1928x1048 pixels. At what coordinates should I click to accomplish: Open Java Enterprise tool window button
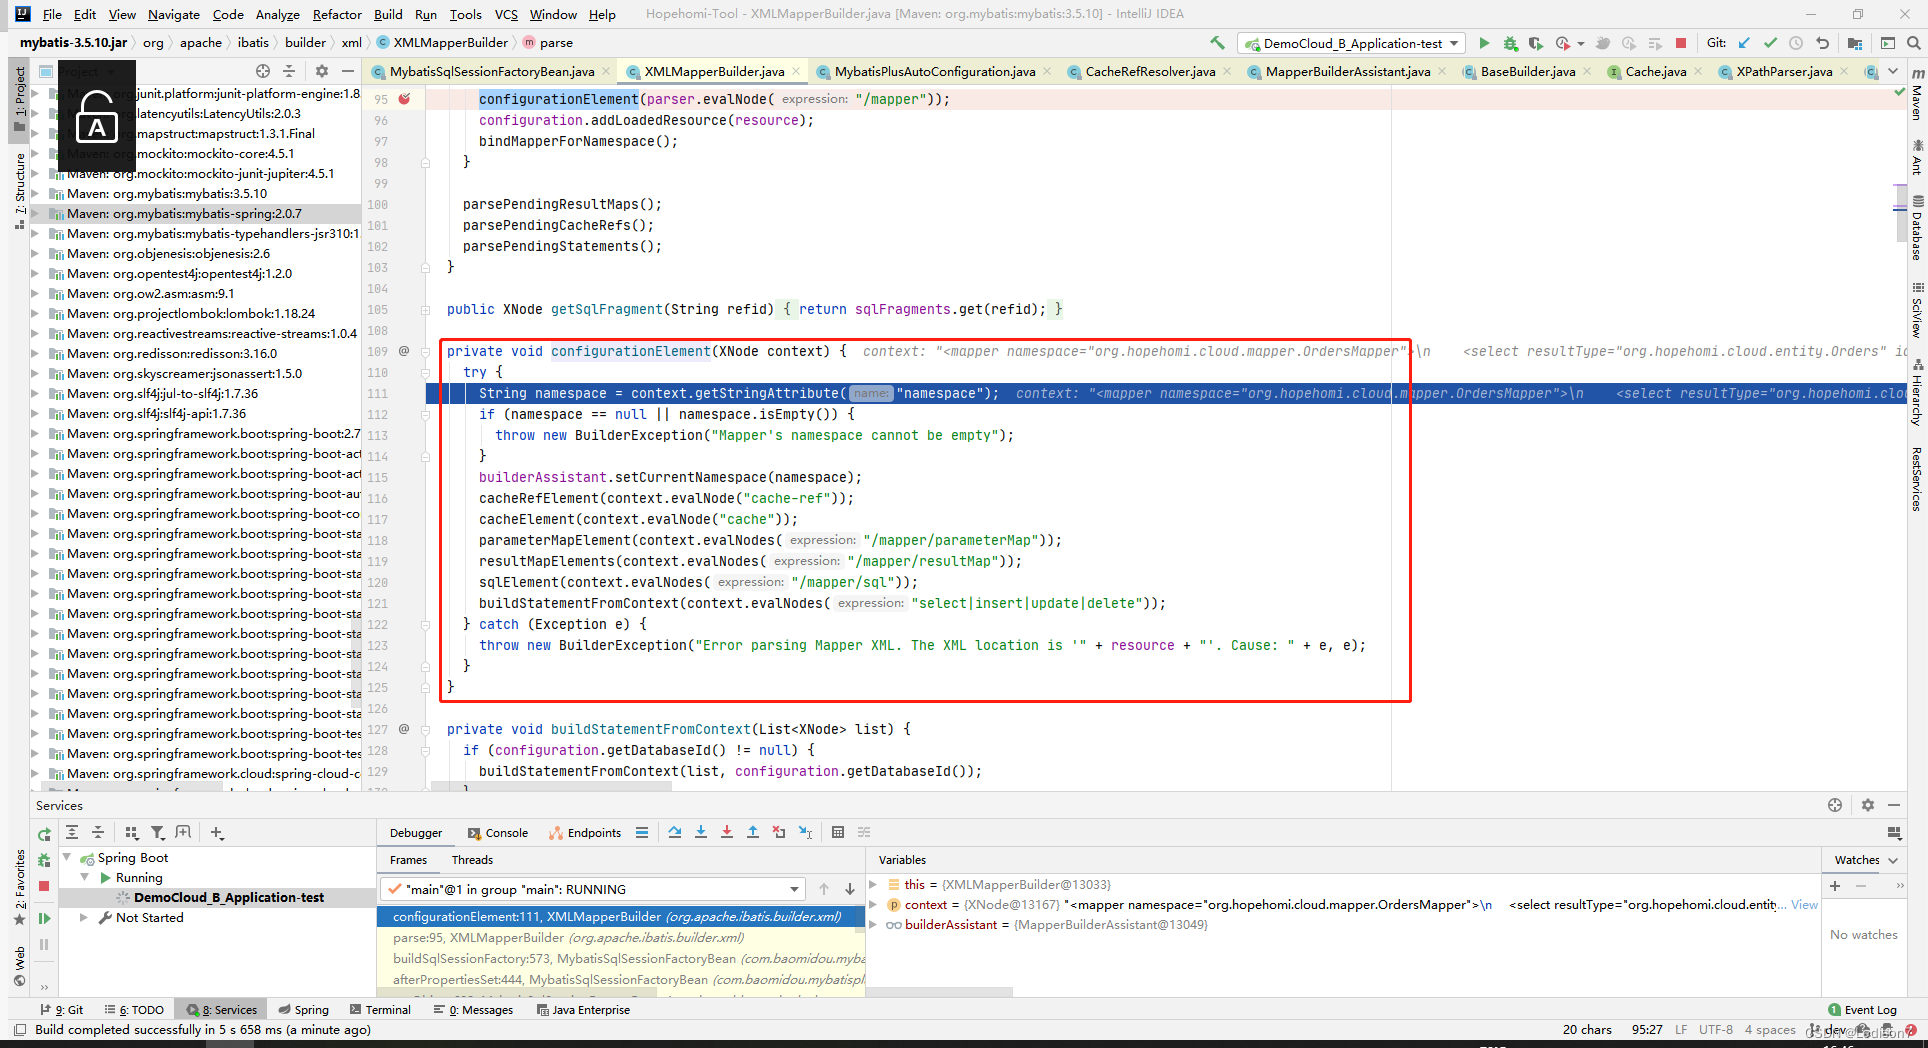(583, 1010)
